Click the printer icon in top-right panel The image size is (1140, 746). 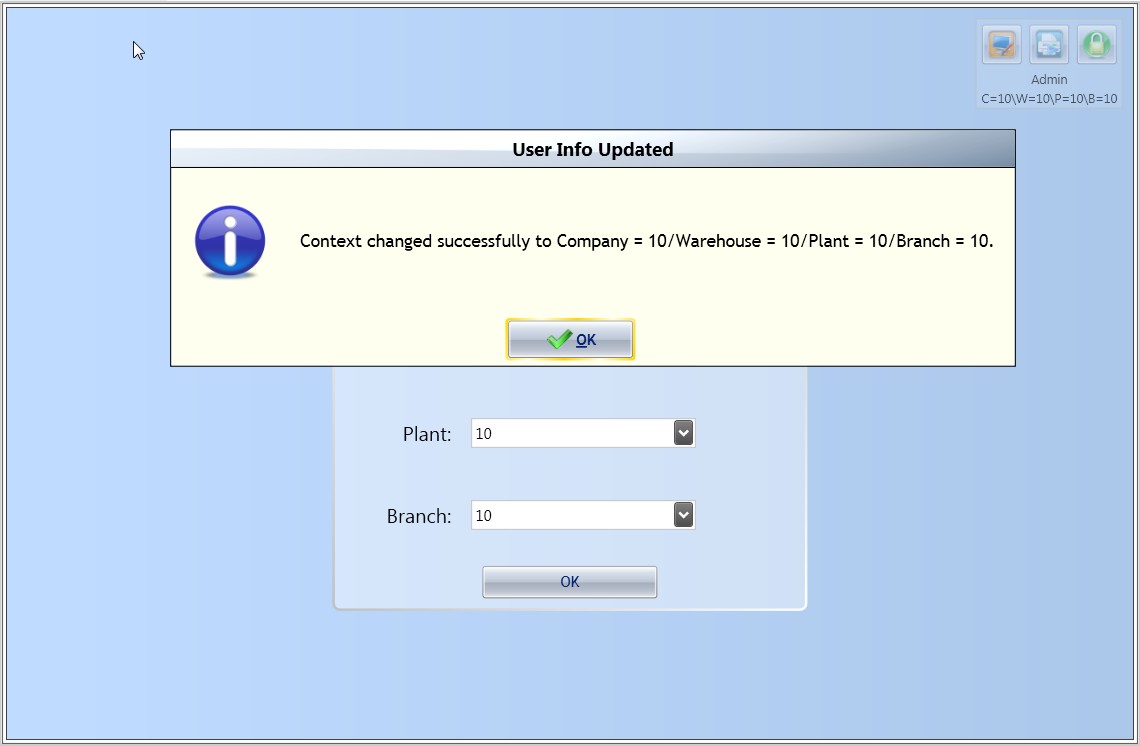[1049, 45]
